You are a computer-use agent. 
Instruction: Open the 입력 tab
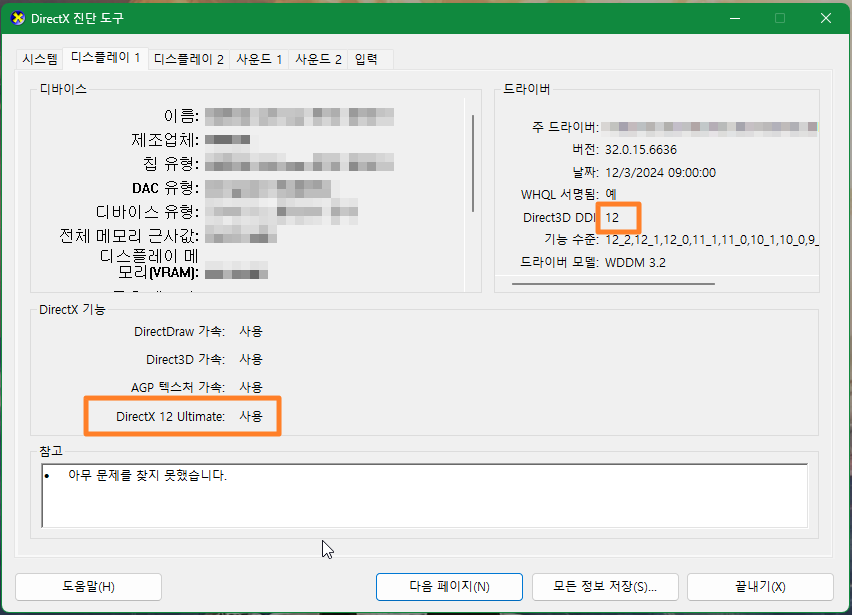366,59
